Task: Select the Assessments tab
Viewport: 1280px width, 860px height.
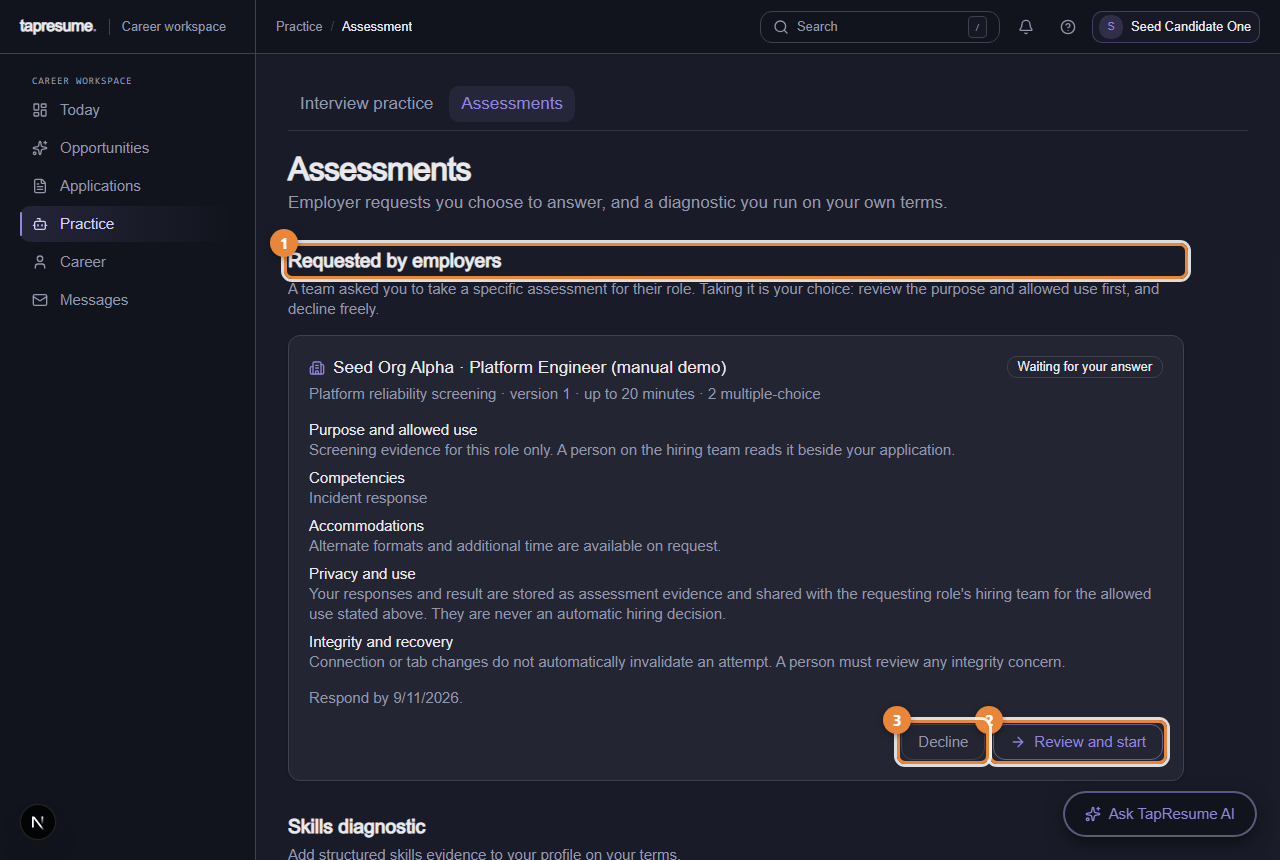Action: 512,104
